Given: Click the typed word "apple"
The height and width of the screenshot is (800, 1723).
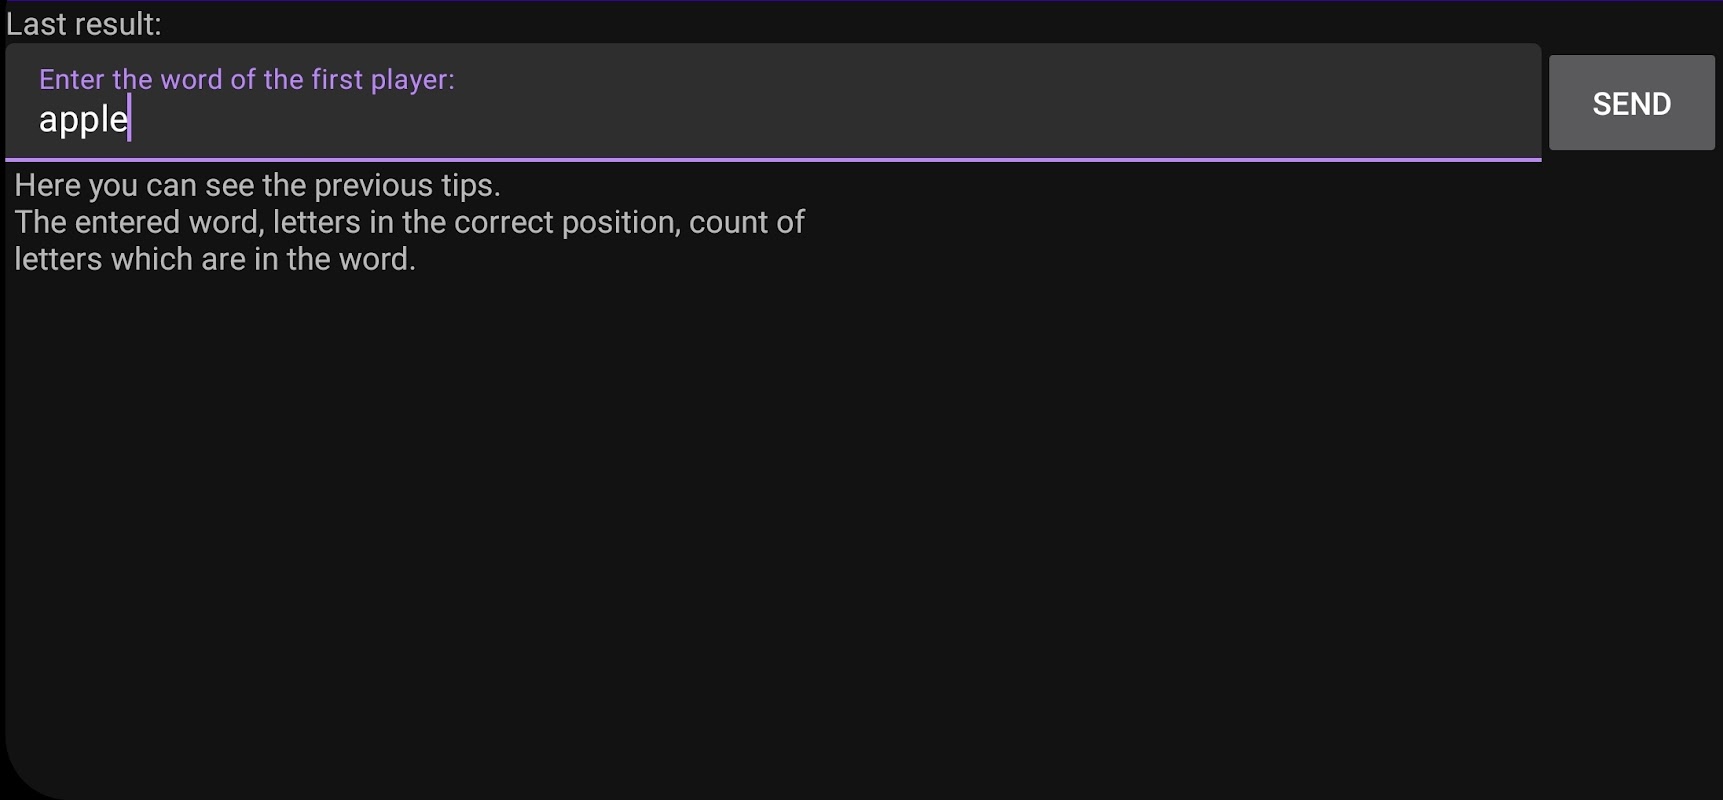Looking at the screenshot, I should click(83, 120).
